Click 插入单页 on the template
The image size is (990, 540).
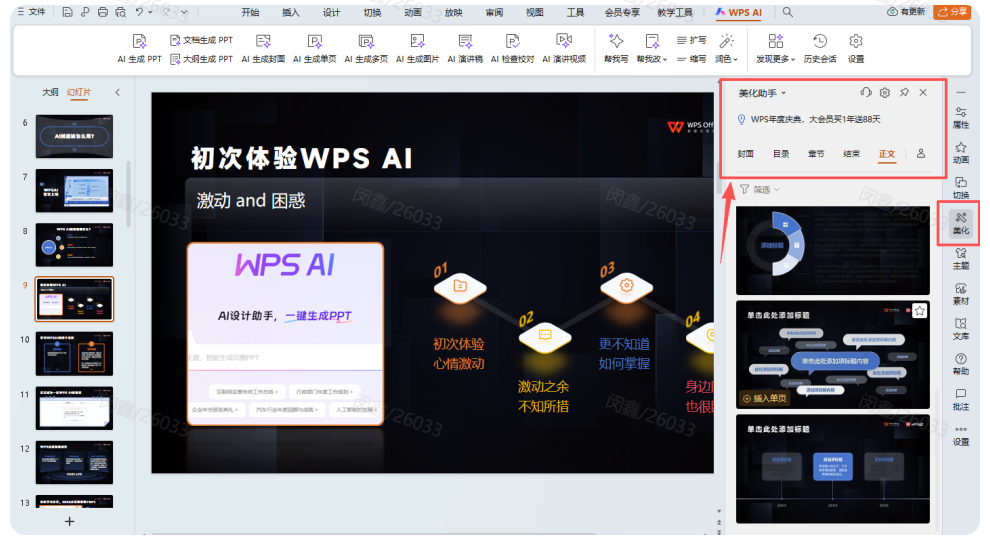tap(765, 399)
